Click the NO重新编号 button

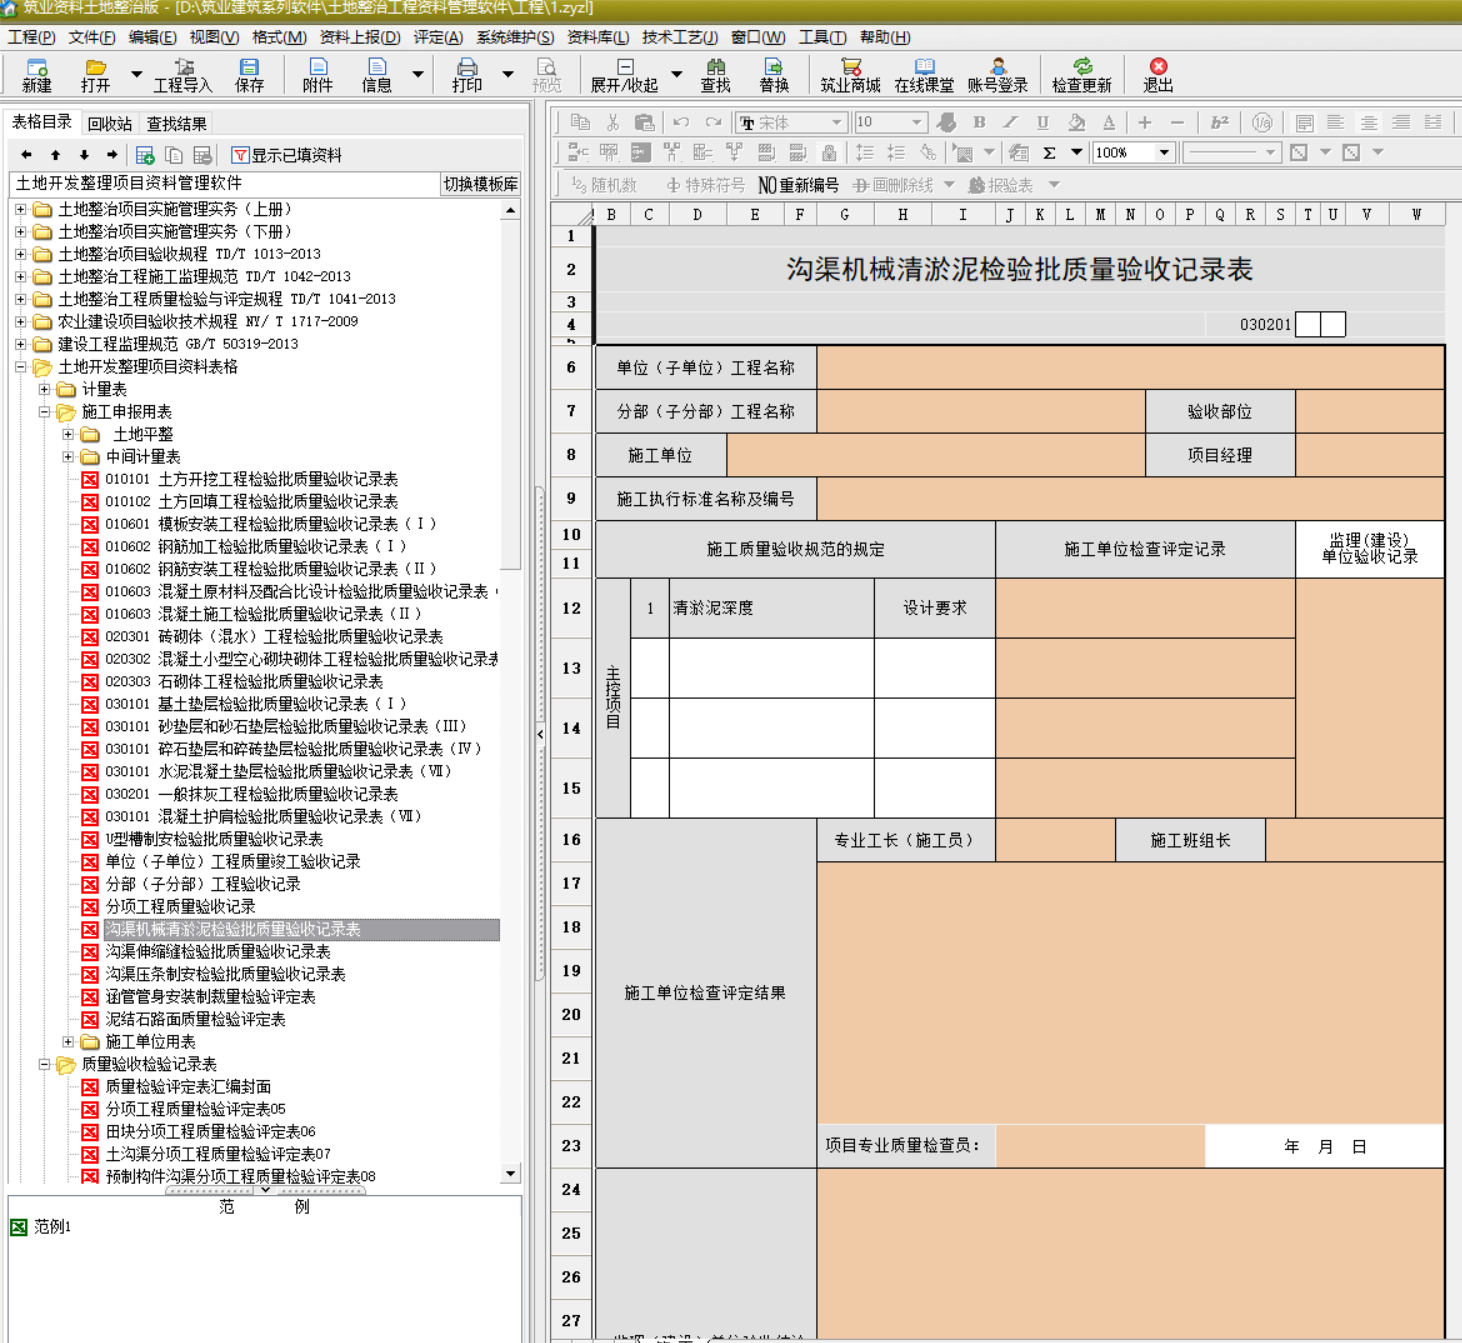point(798,185)
